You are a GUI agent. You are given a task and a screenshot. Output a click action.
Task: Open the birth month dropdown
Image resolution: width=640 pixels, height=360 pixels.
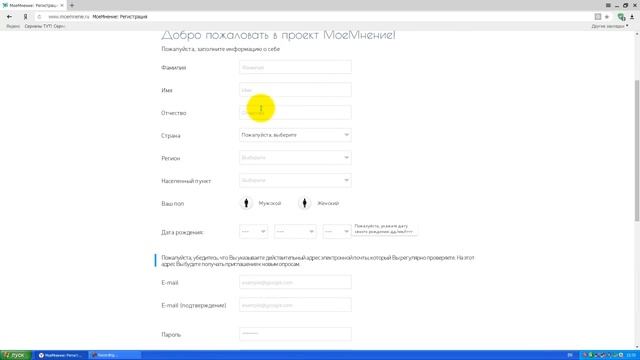pyautogui.click(x=295, y=231)
